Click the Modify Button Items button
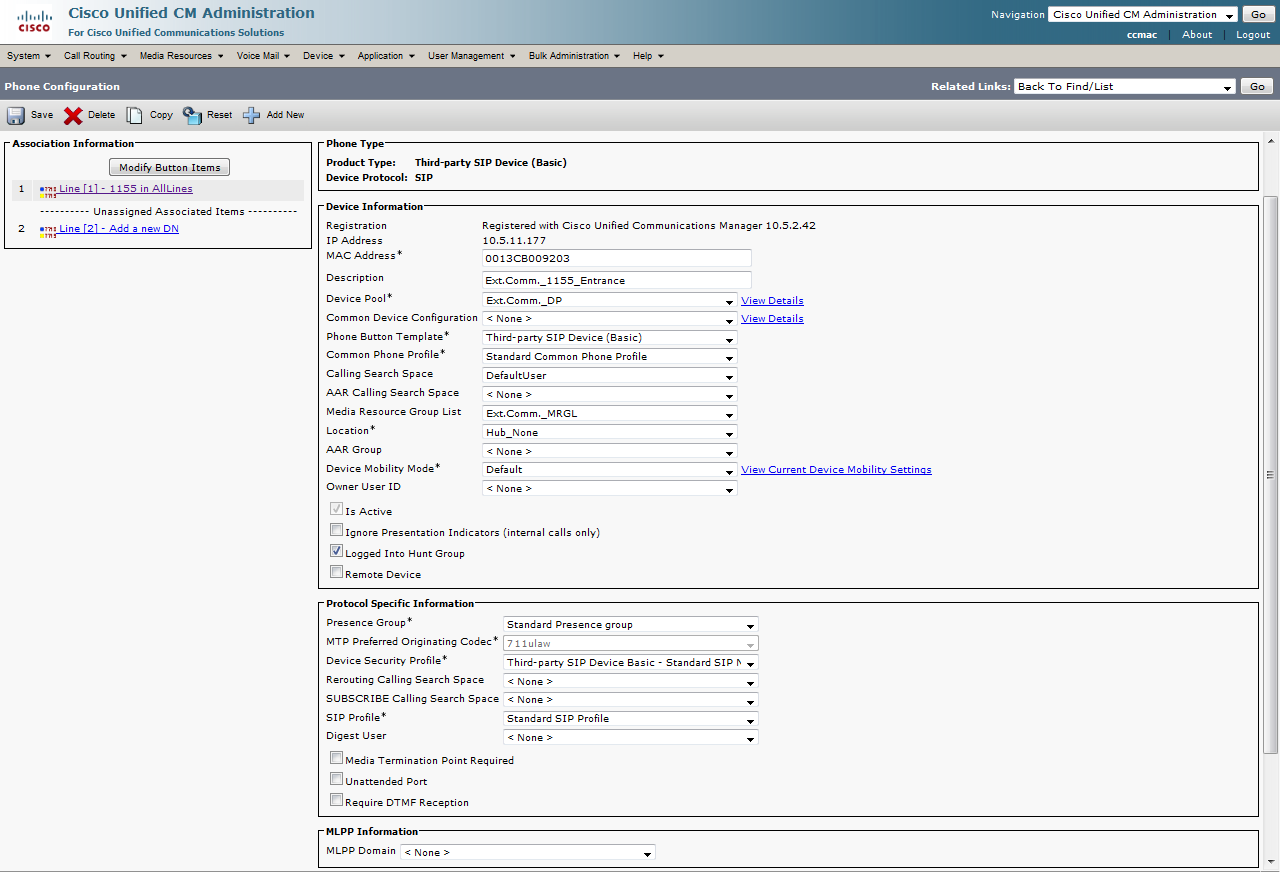Screen dimensions: 1280x872 pos(169,167)
